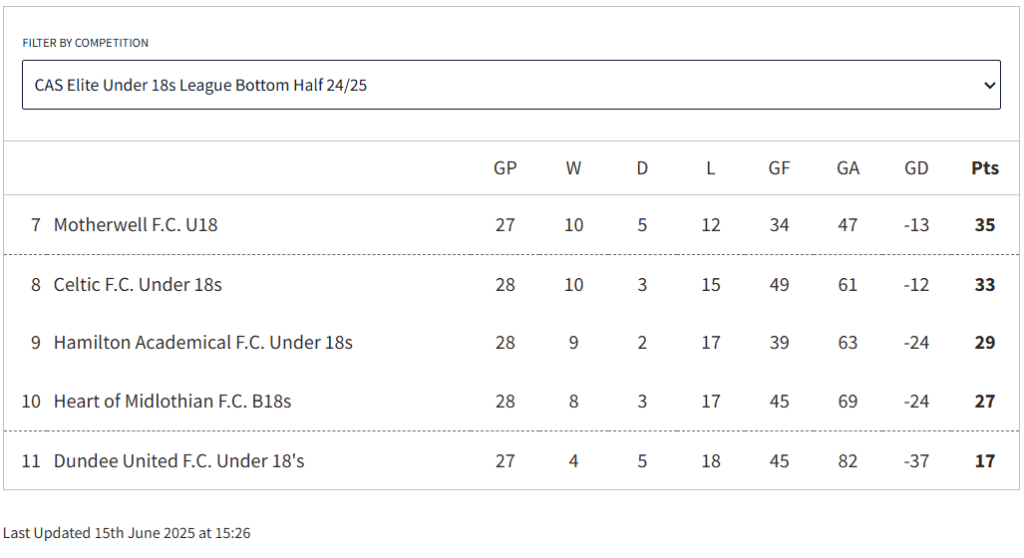Click the GF column header
This screenshot has height=558, width=1024.
pos(779,169)
